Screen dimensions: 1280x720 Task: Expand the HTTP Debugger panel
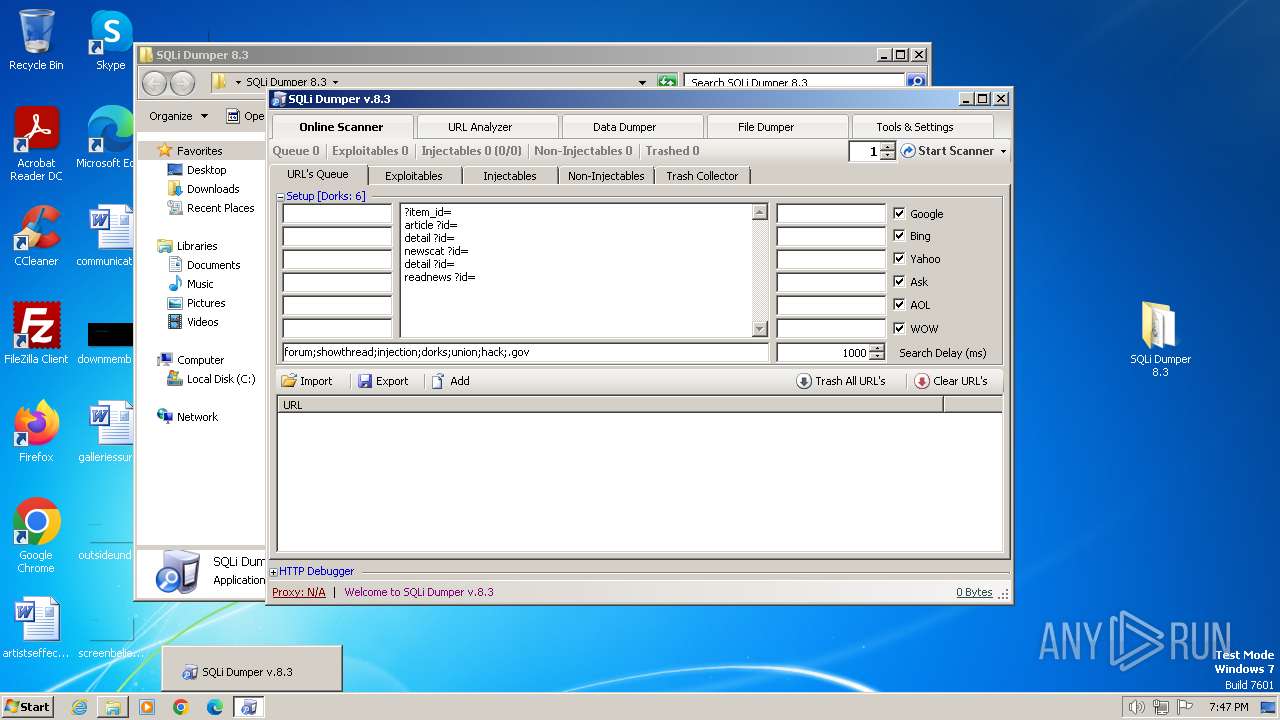coord(274,572)
